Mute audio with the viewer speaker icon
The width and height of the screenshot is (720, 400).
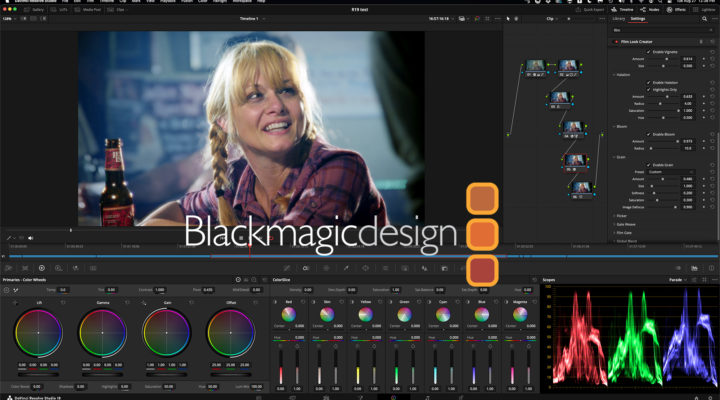coord(30,238)
